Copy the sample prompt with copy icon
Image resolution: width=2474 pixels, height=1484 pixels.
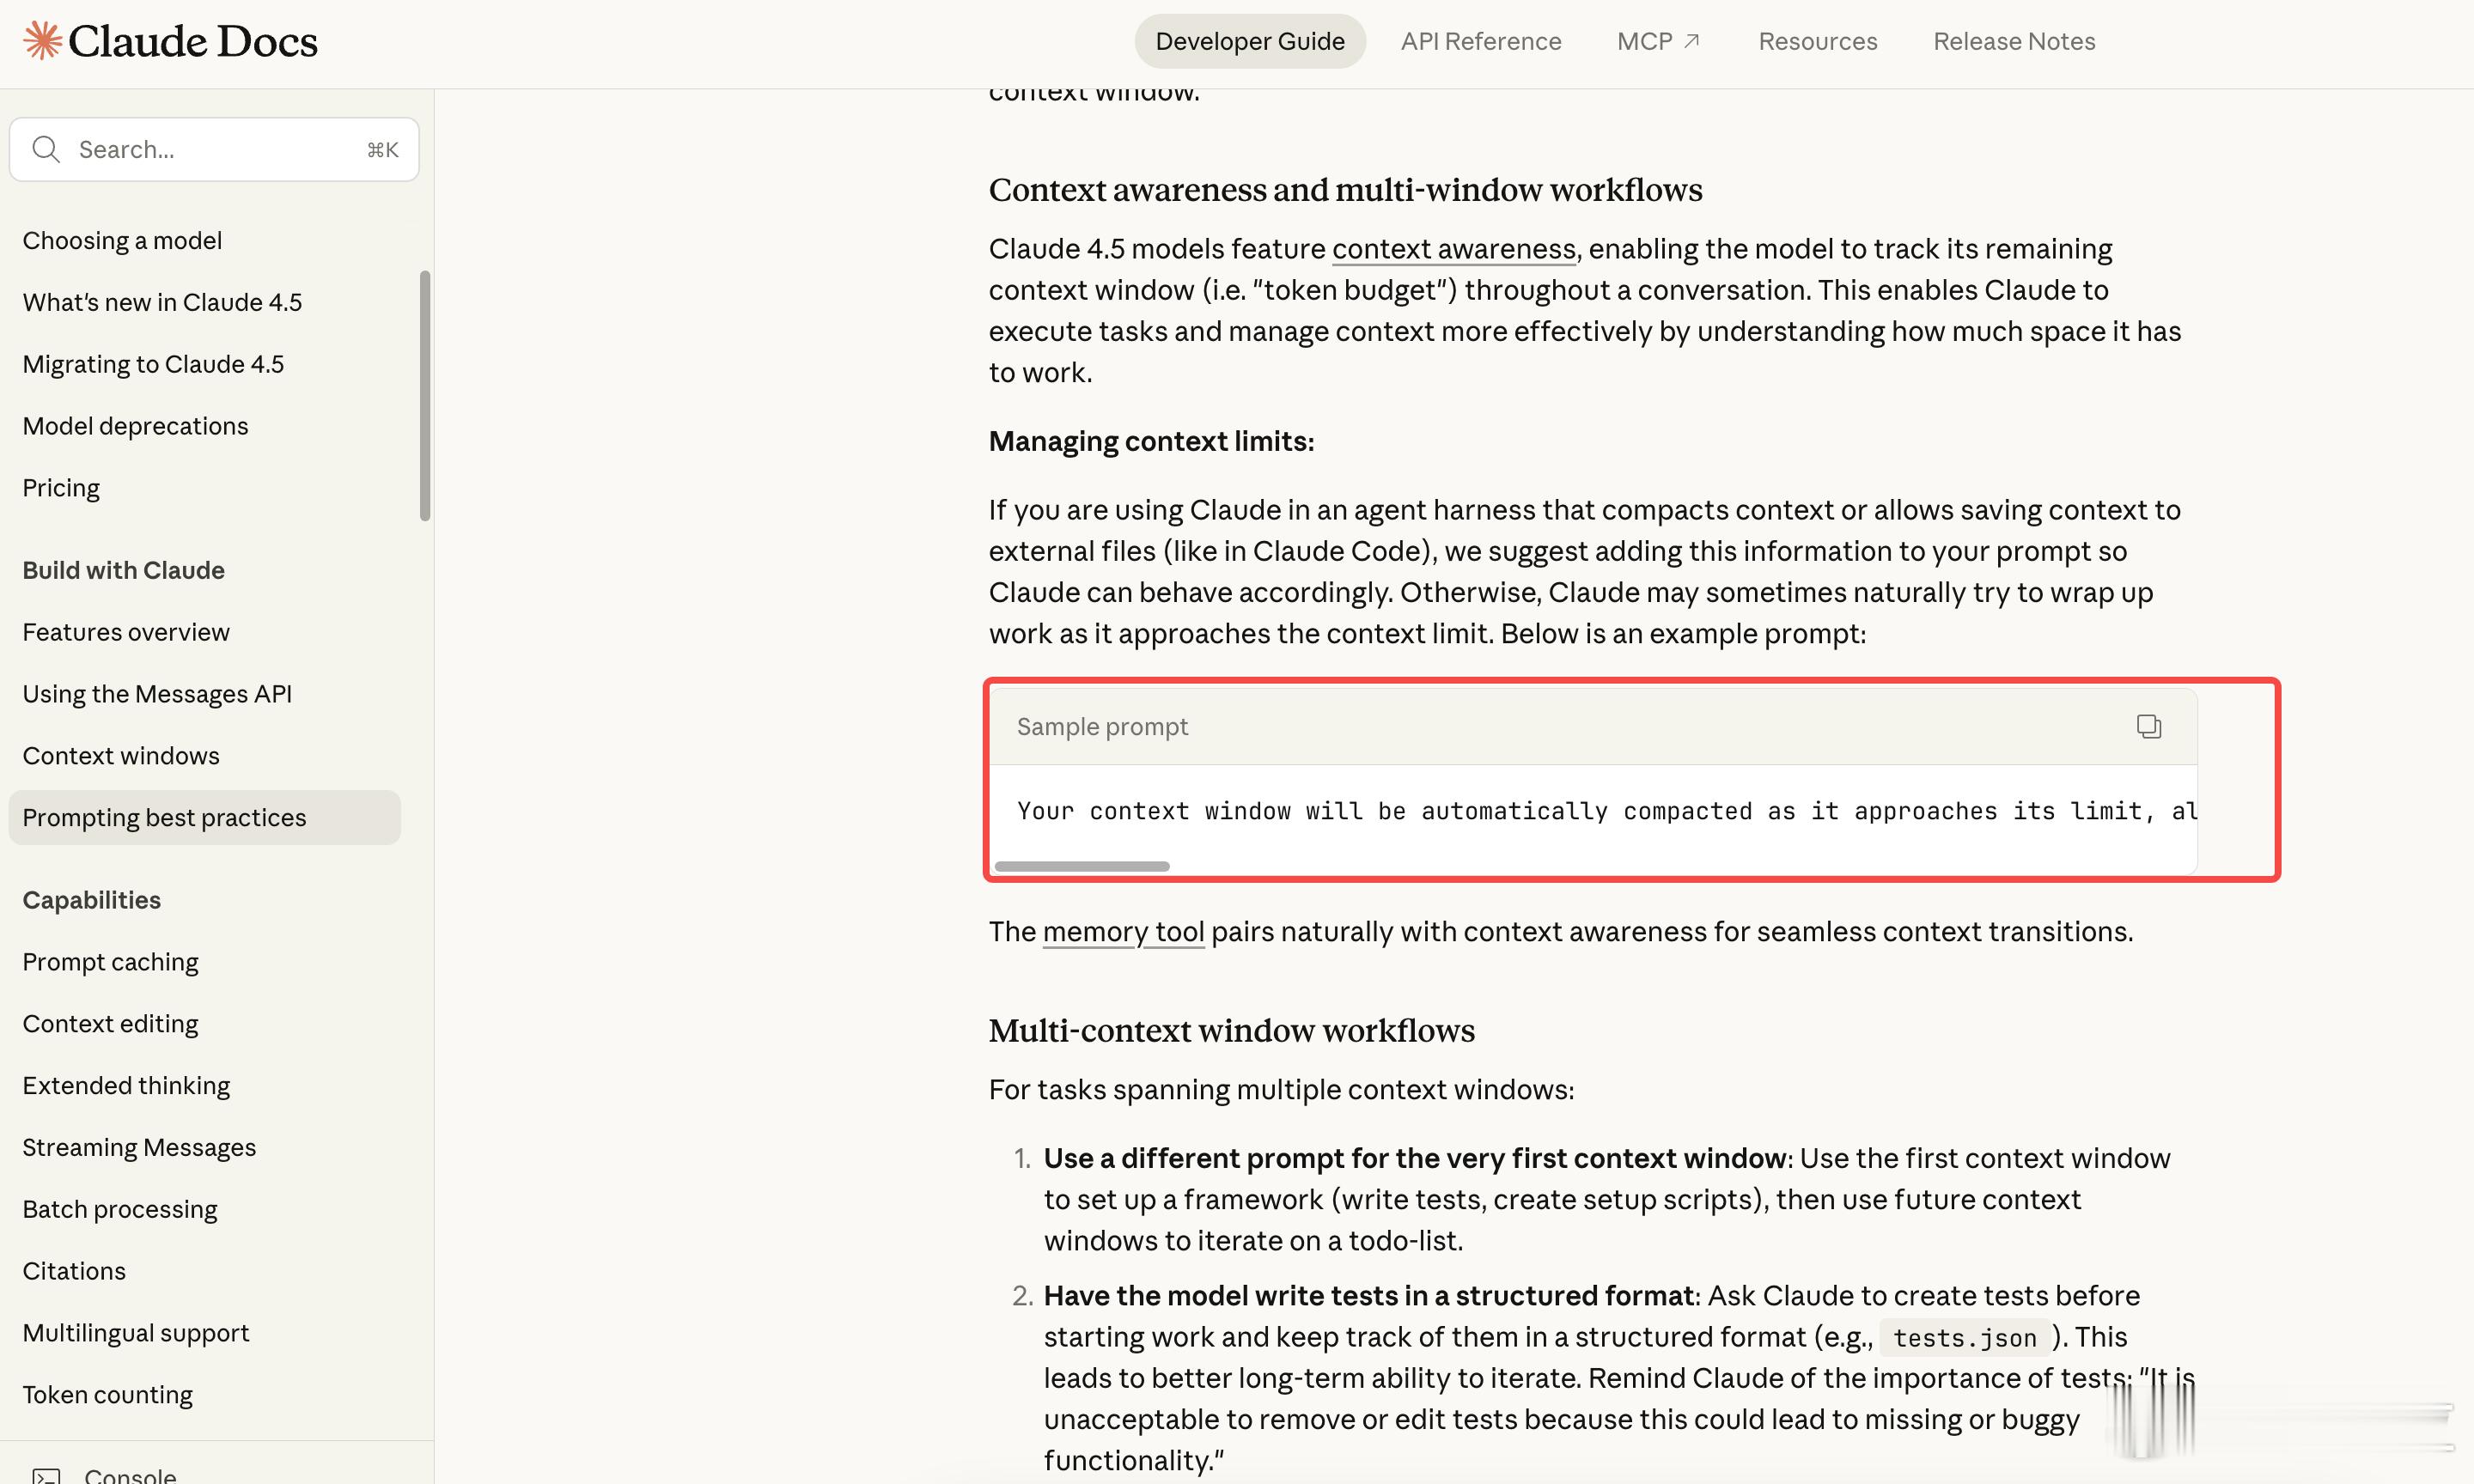coord(2148,726)
